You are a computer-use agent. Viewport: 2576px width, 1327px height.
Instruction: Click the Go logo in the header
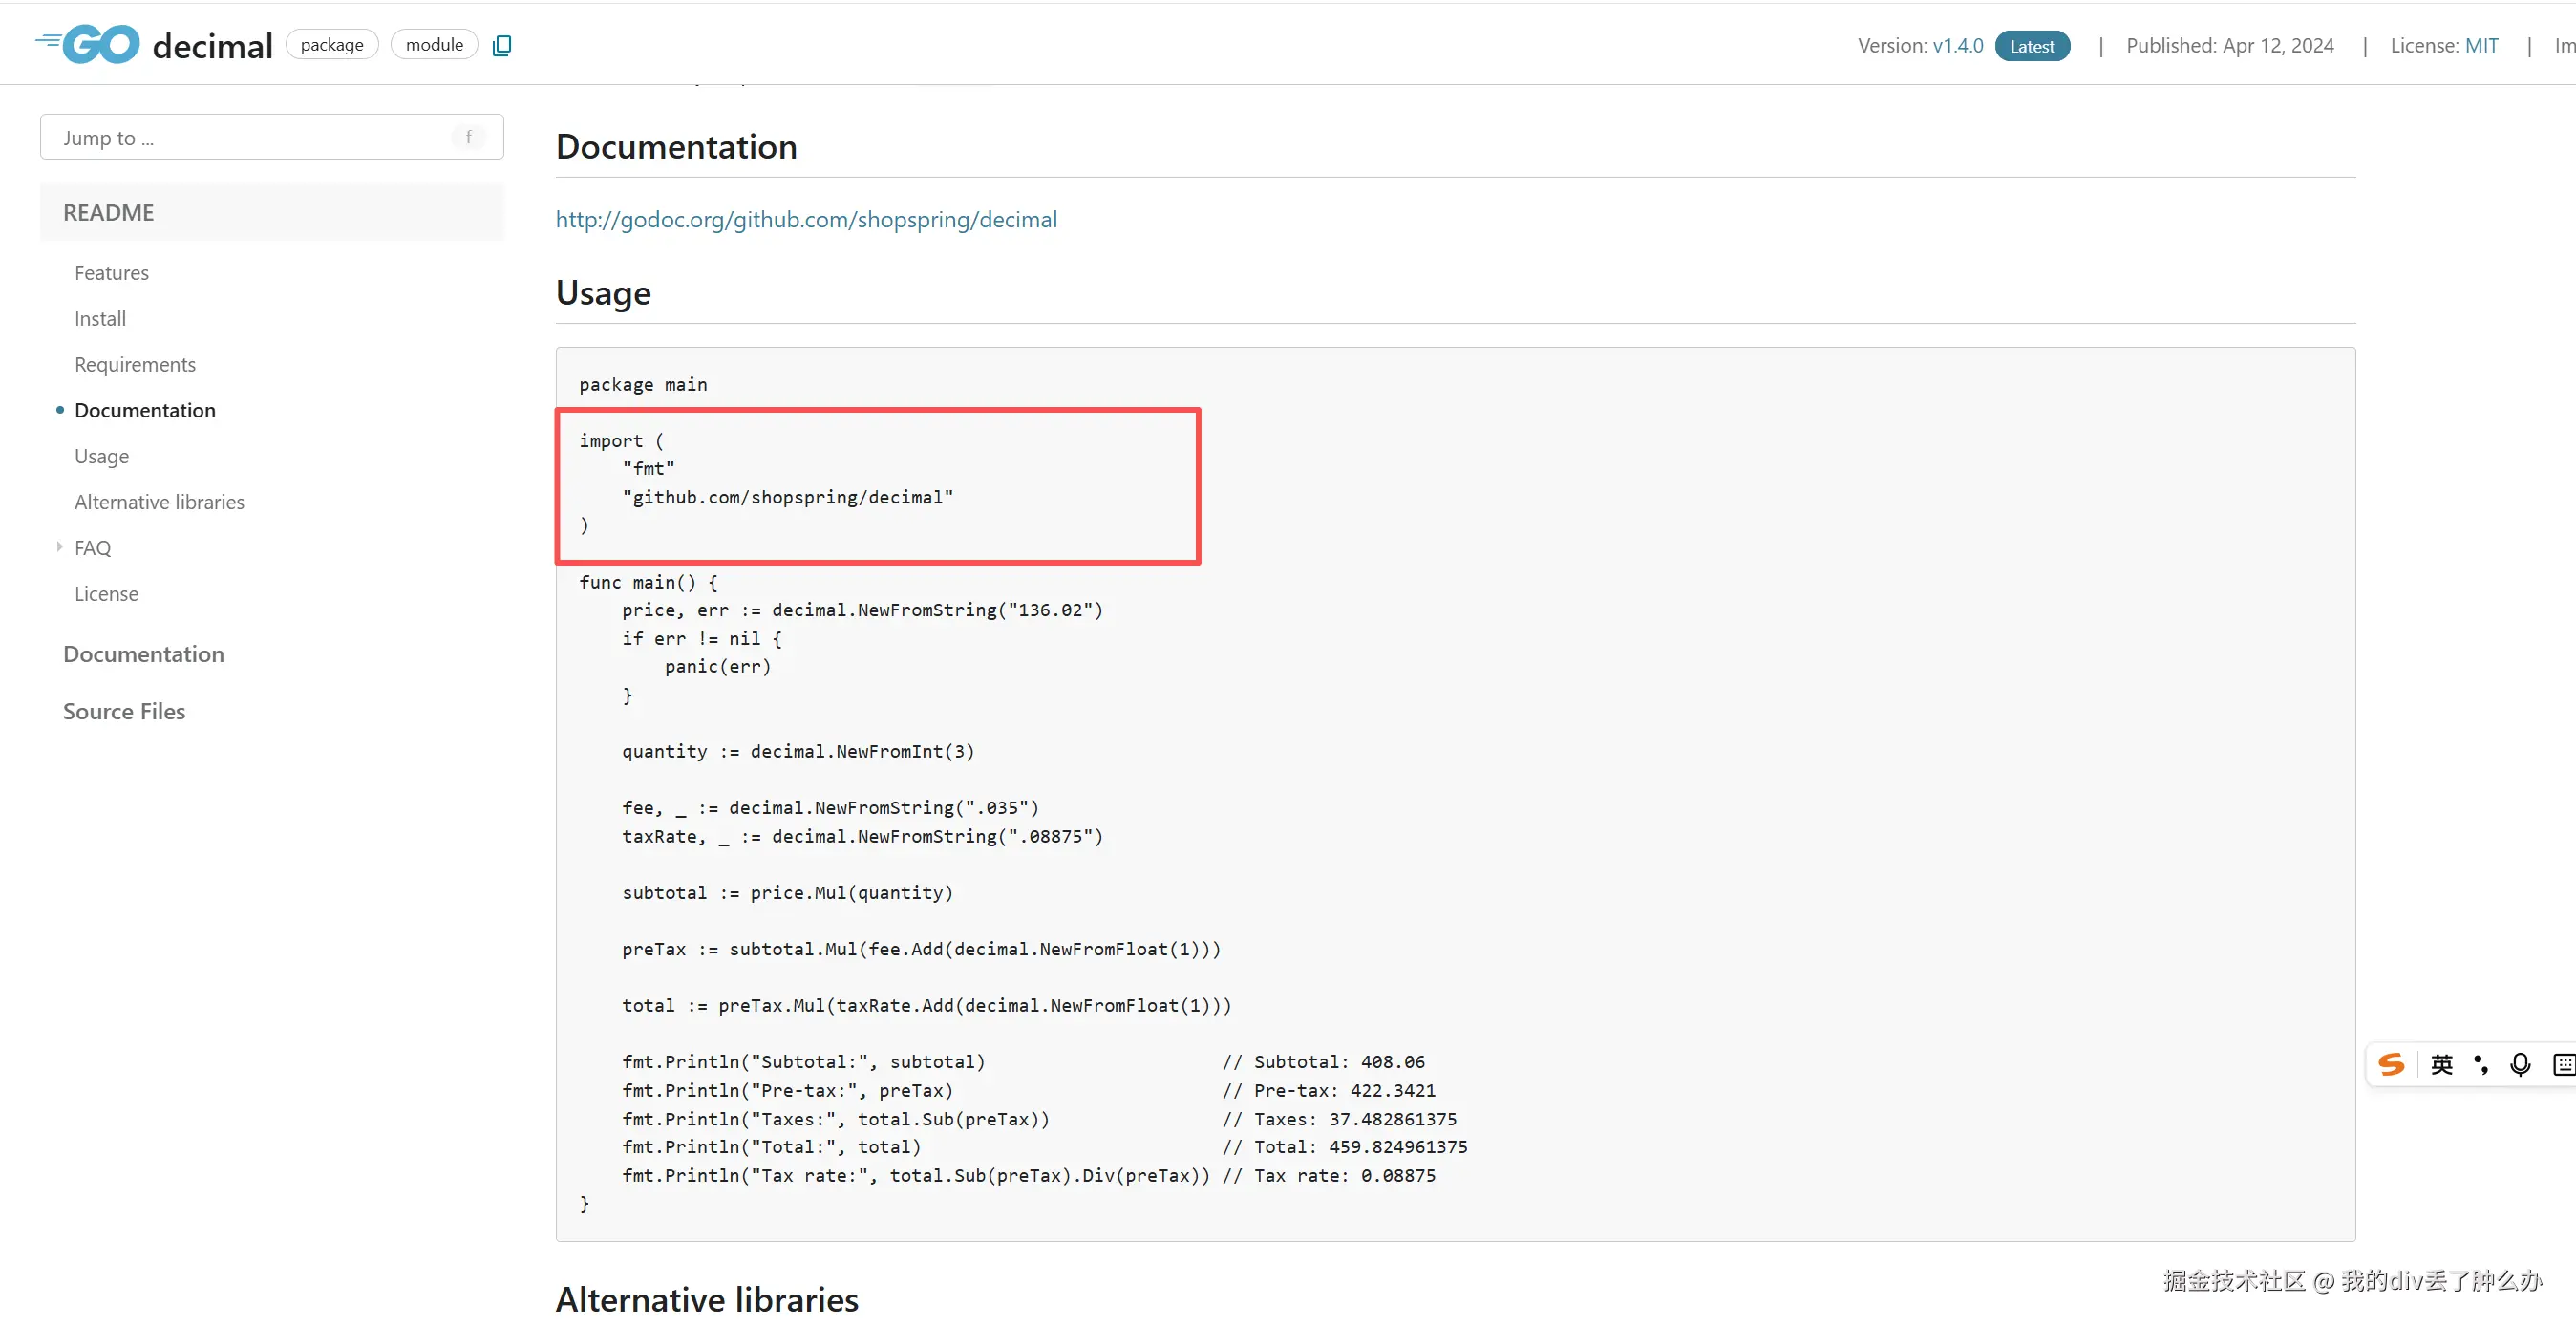coord(88,44)
